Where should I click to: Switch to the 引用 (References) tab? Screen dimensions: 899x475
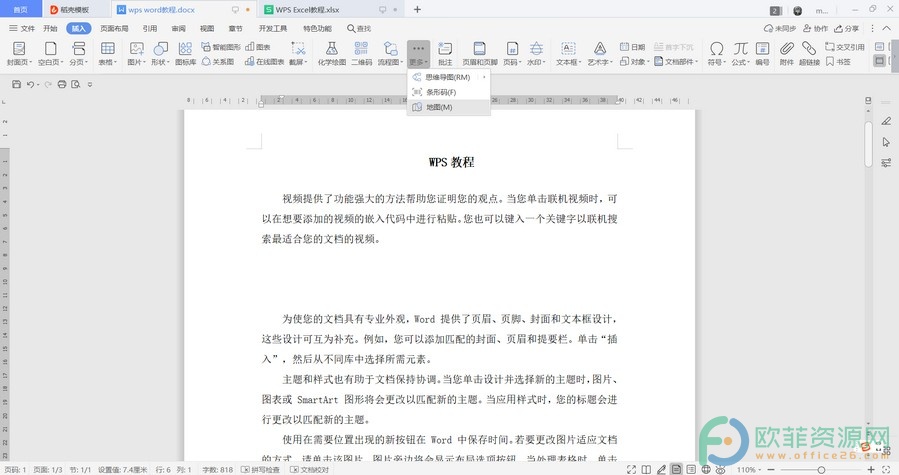[x=150, y=28]
